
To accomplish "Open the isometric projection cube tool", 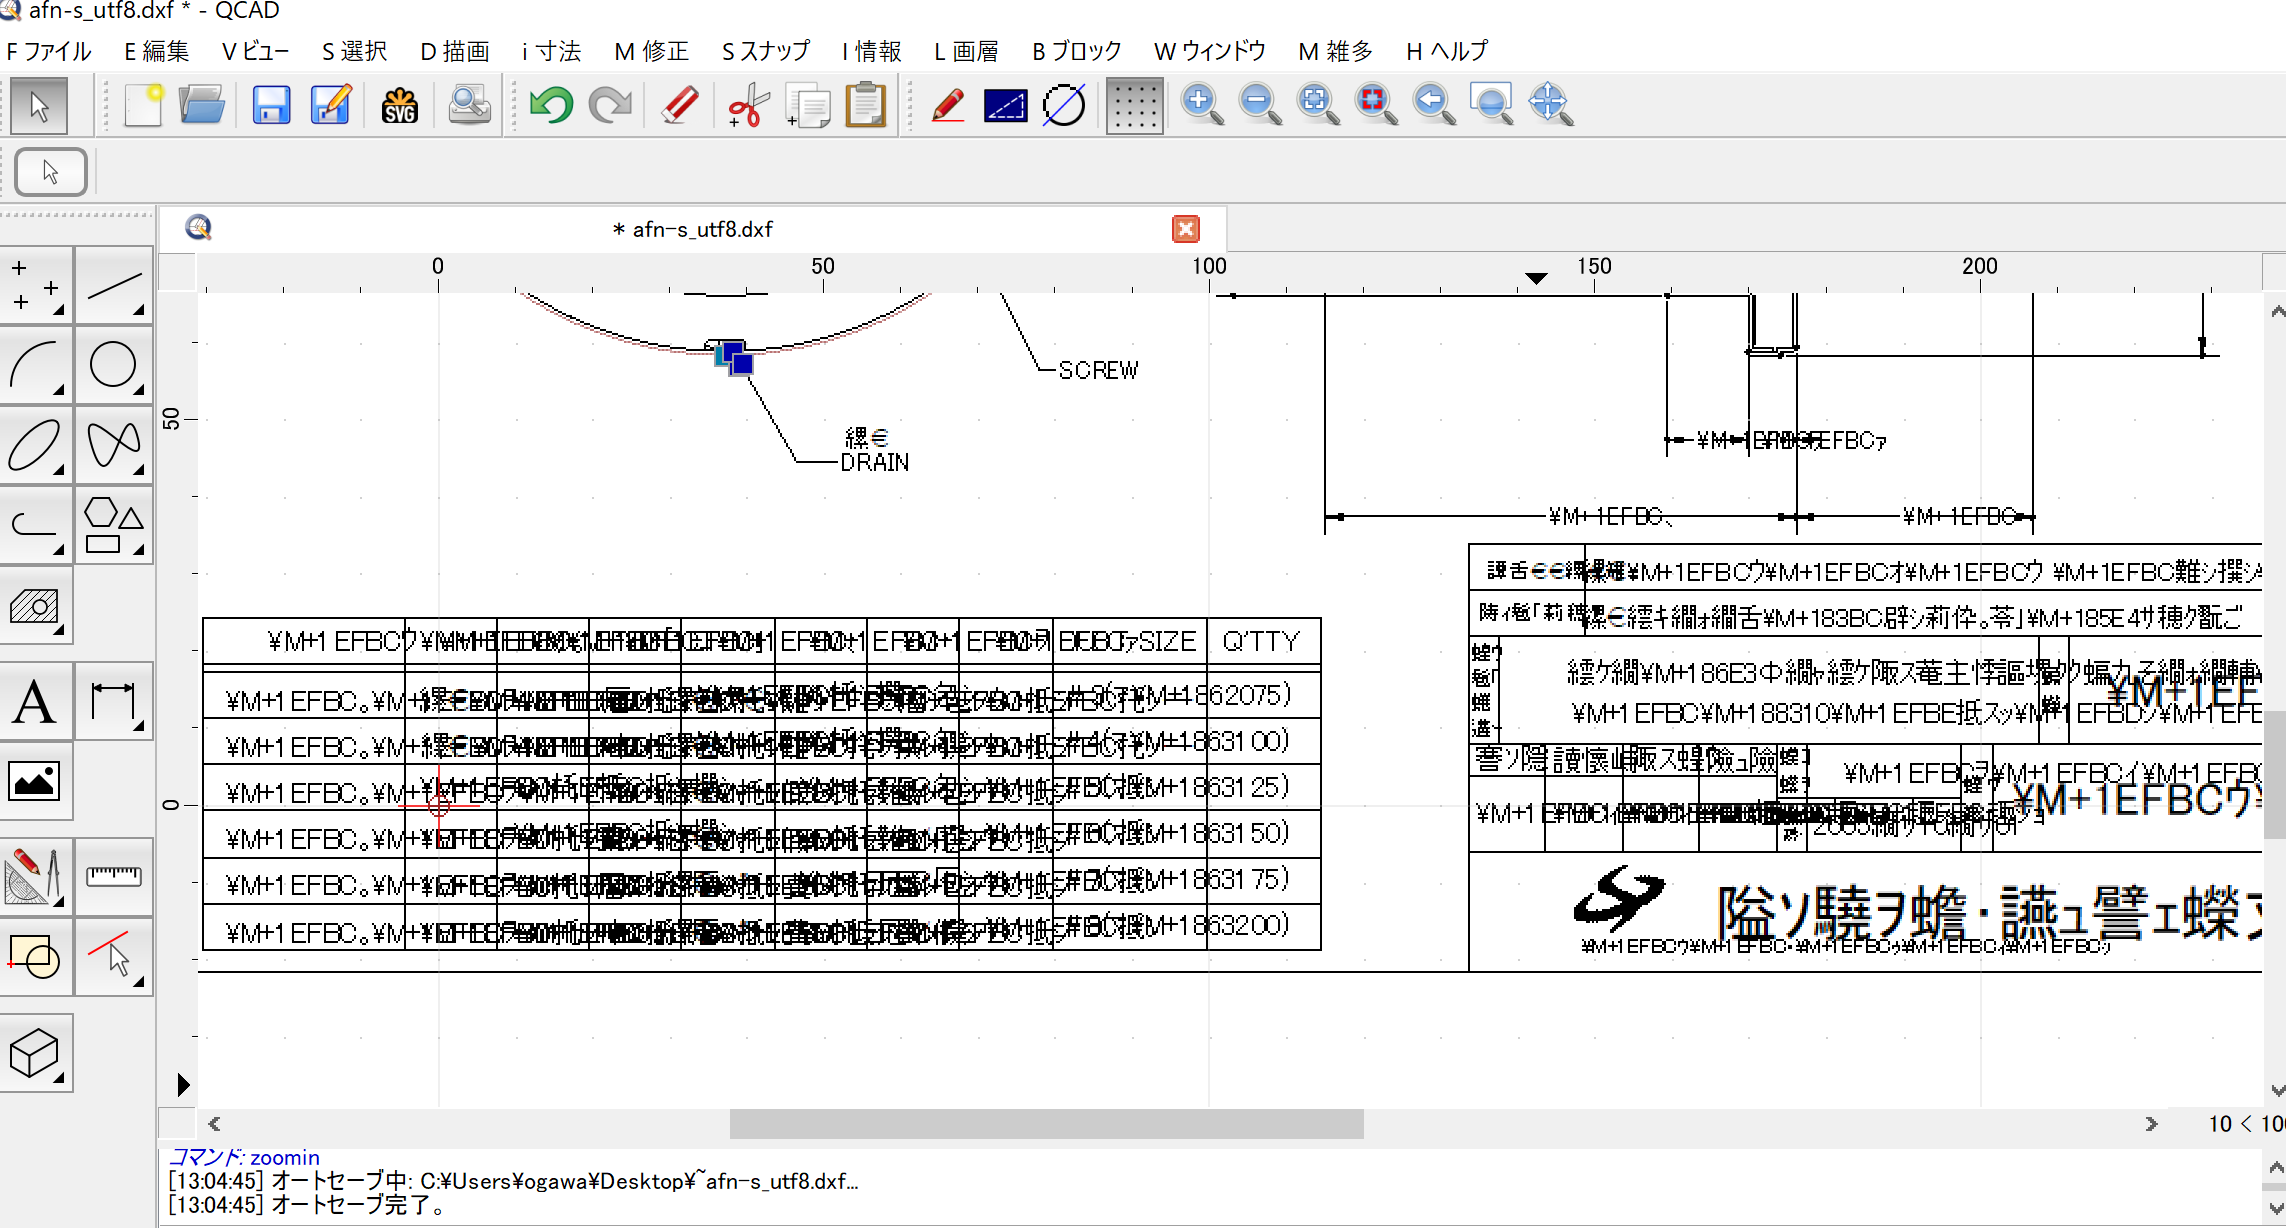I will pos(36,1053).
